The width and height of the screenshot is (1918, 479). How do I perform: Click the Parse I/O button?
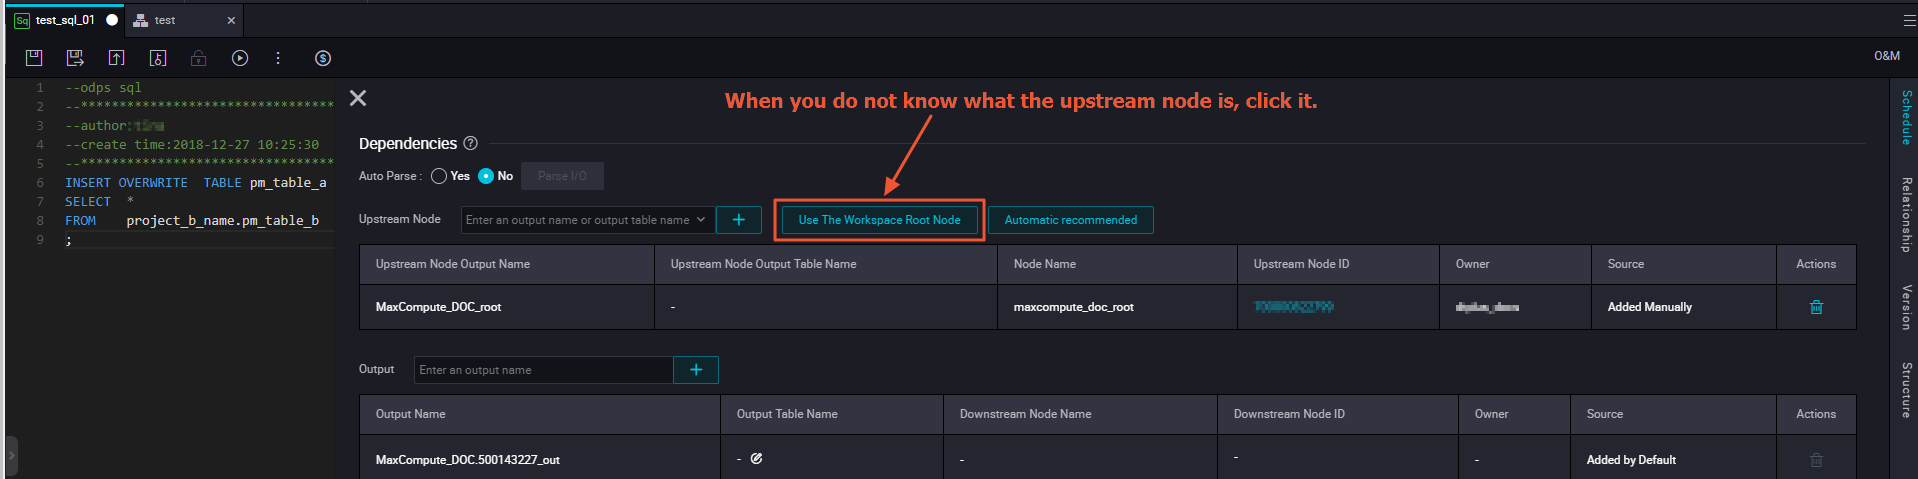pos(562,176)
